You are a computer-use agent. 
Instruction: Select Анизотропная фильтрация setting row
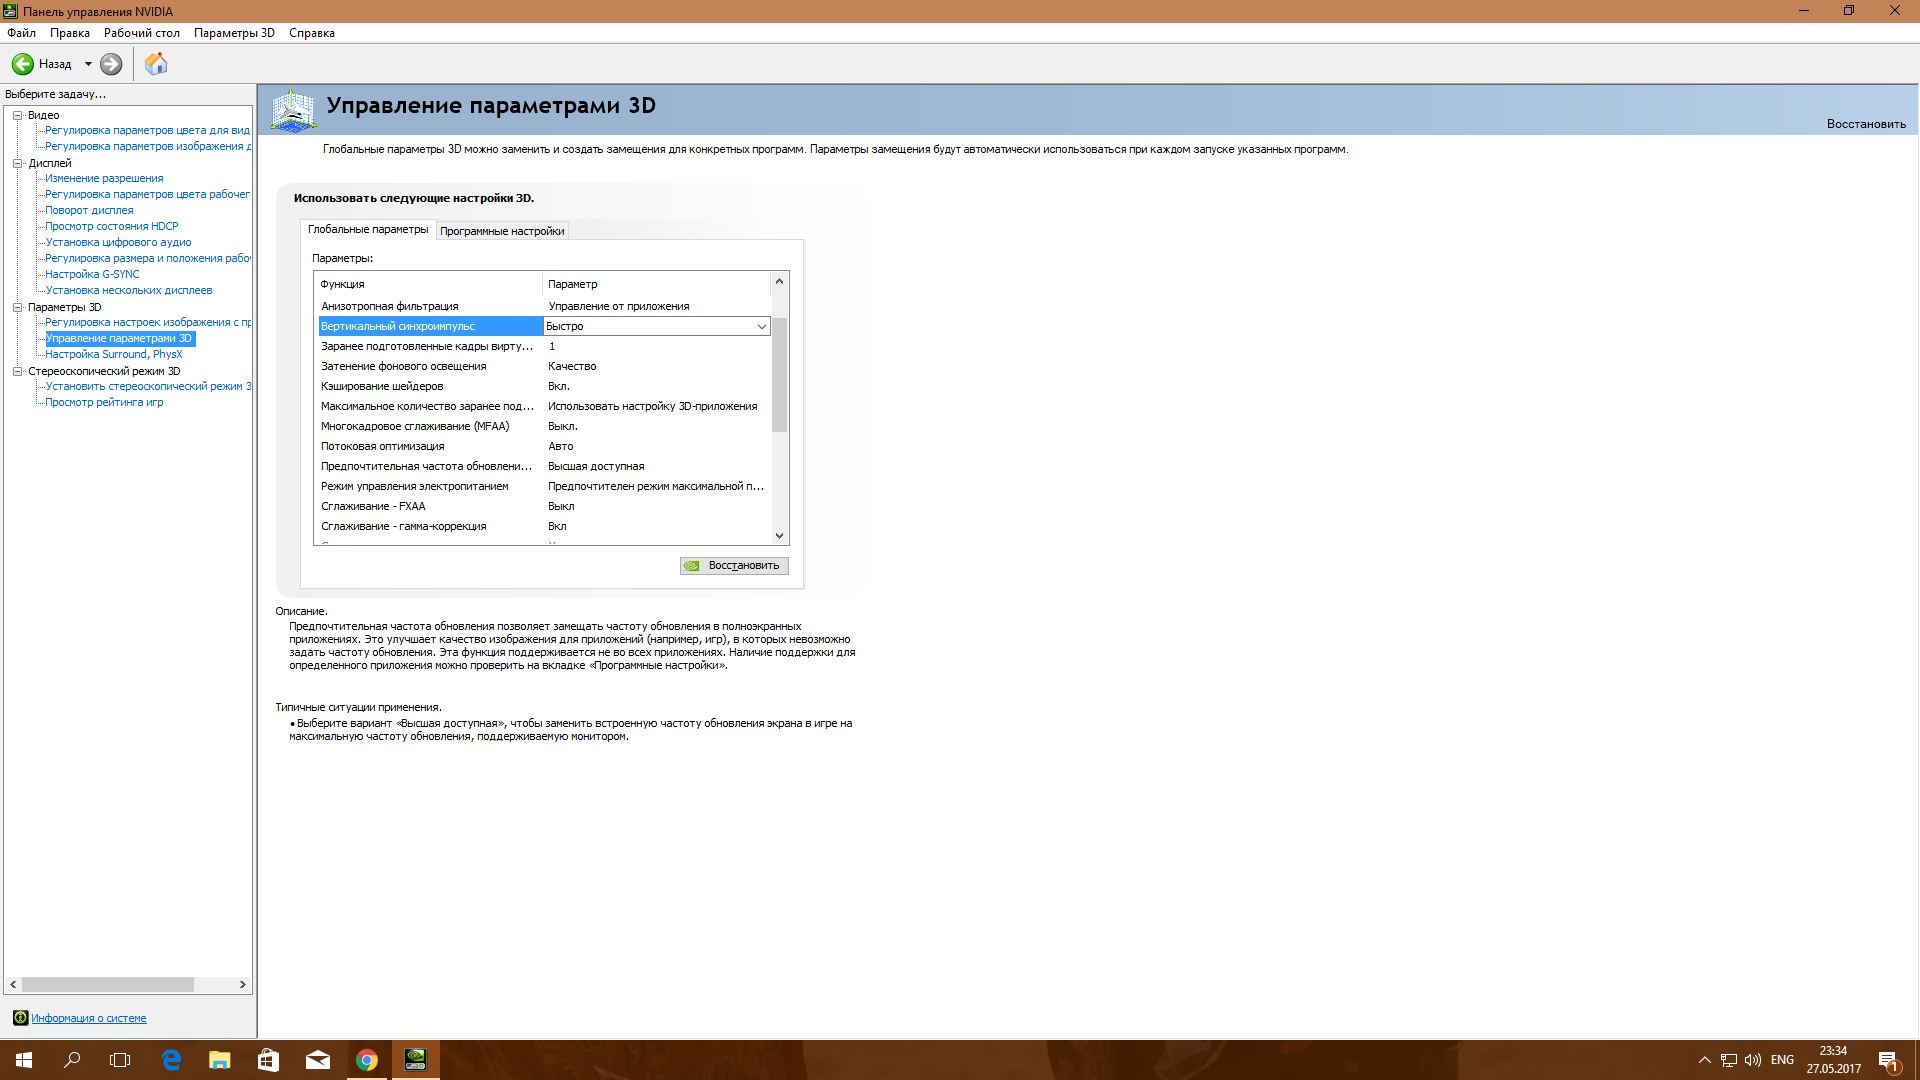tap(544, 306)
